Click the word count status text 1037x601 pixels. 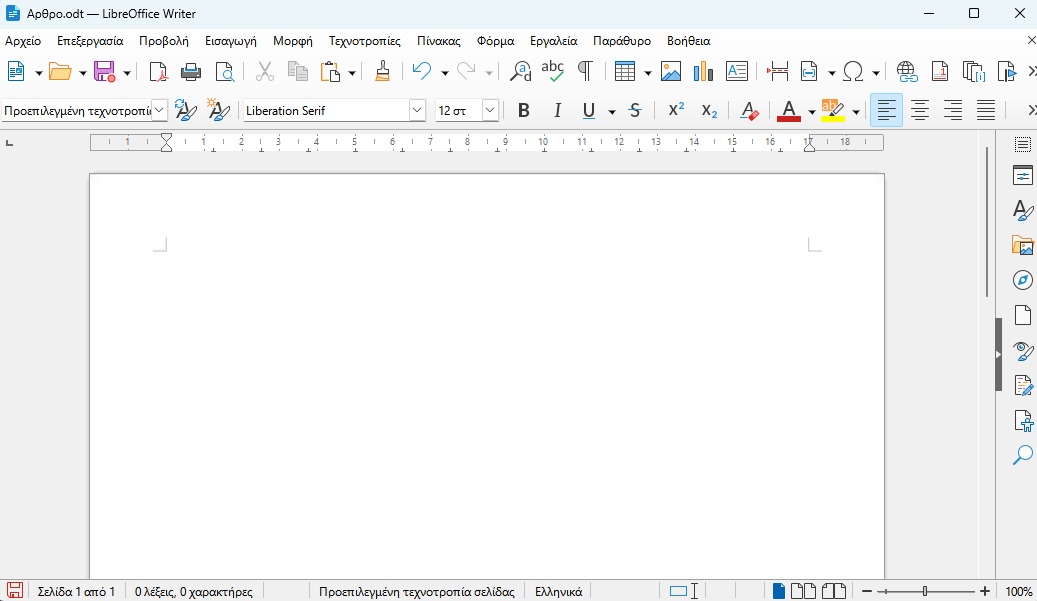pyautogui.click(x=194, y=592)
